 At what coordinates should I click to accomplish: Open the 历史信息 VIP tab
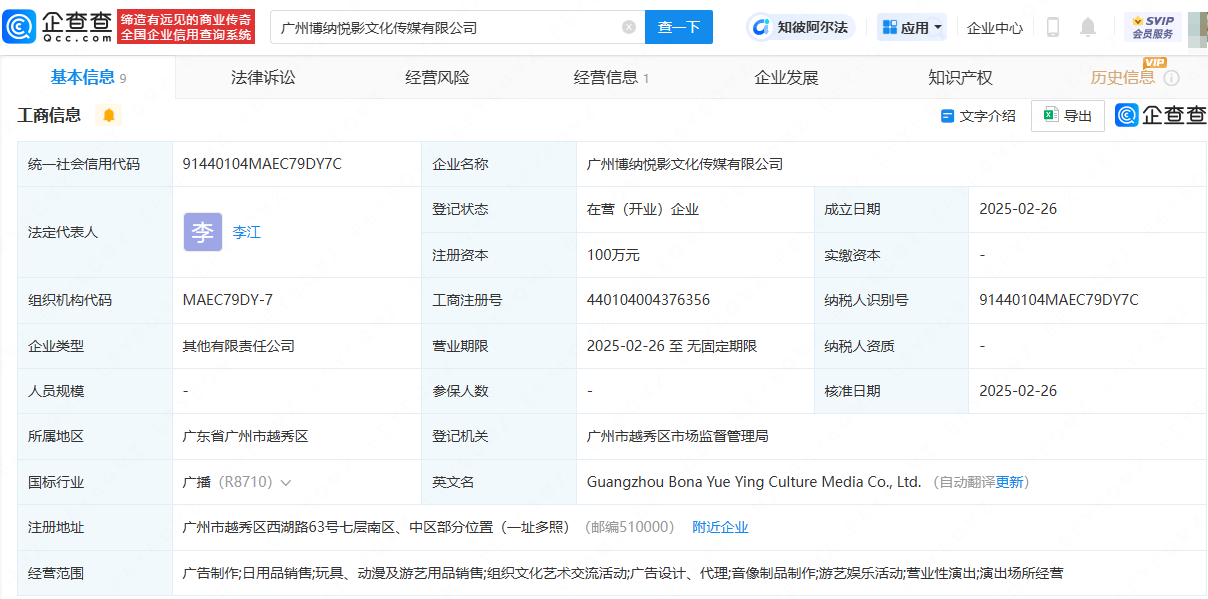1123,77
